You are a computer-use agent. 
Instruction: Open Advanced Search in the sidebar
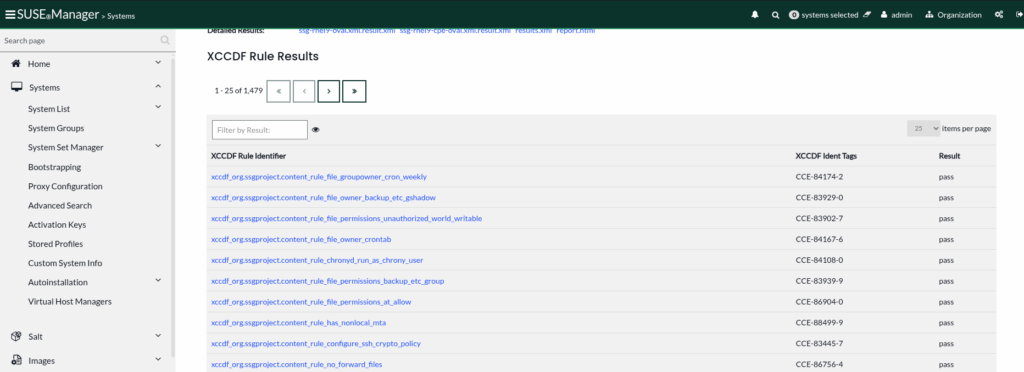coord(60,206)
